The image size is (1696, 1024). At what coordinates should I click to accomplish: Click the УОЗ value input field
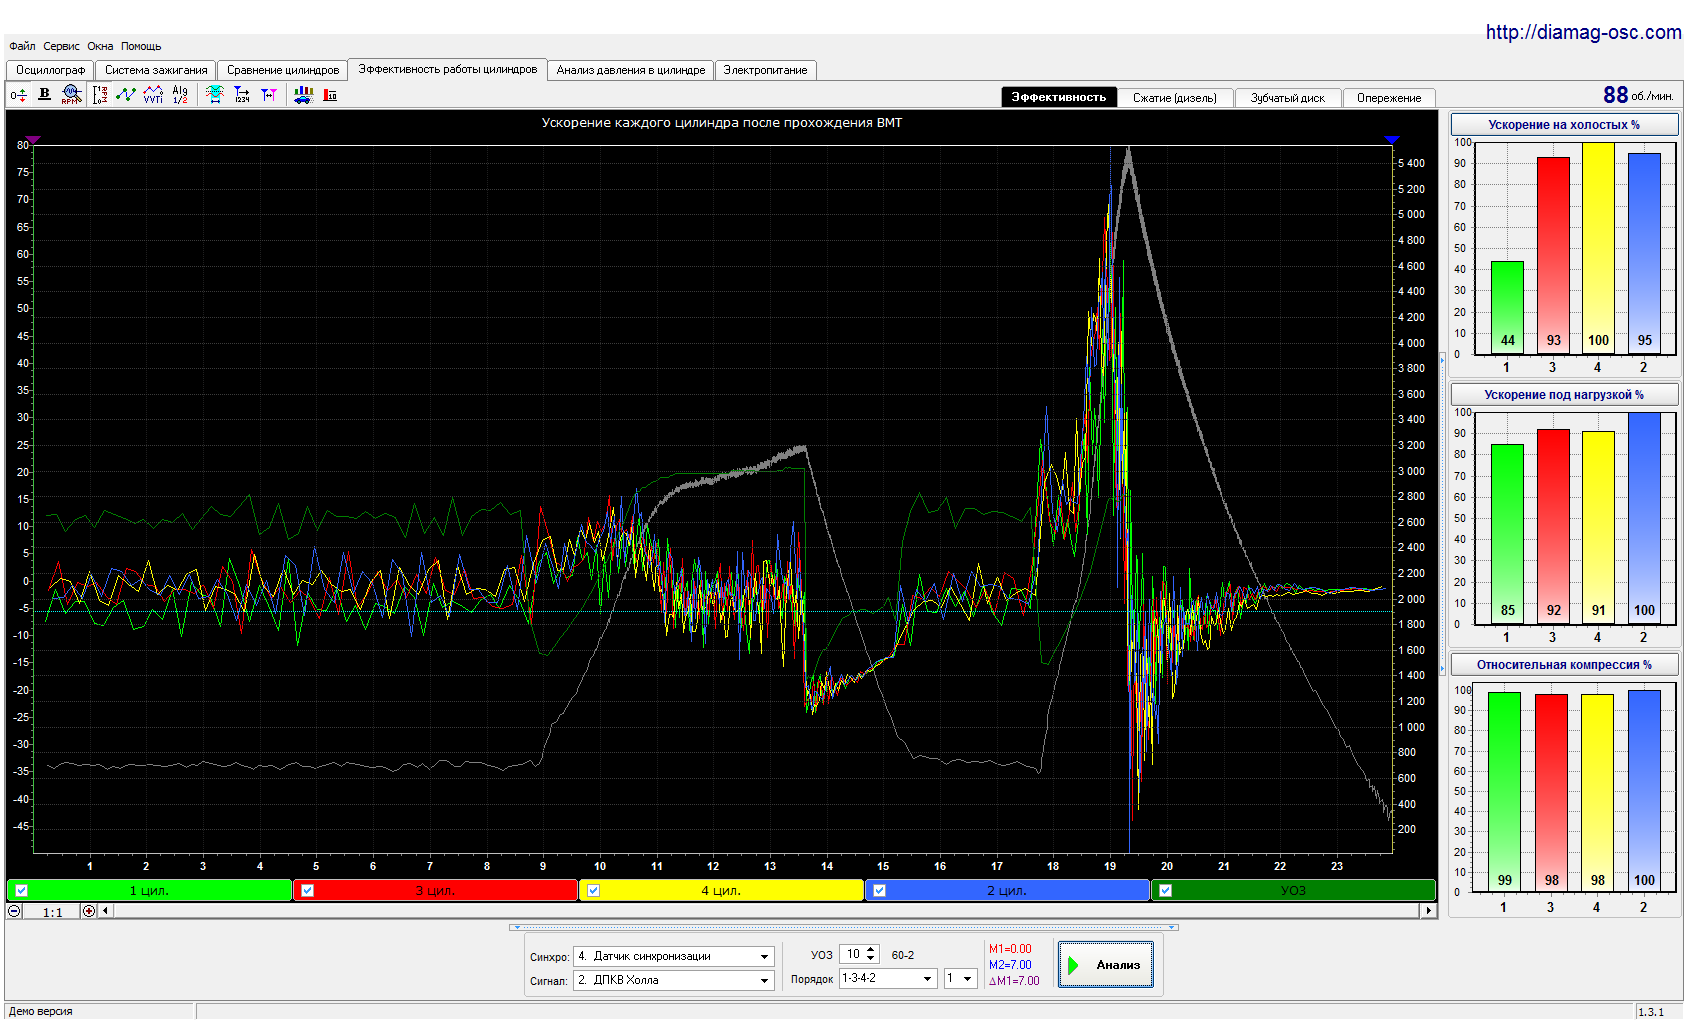pyautogui.click(x=852, y=954)
